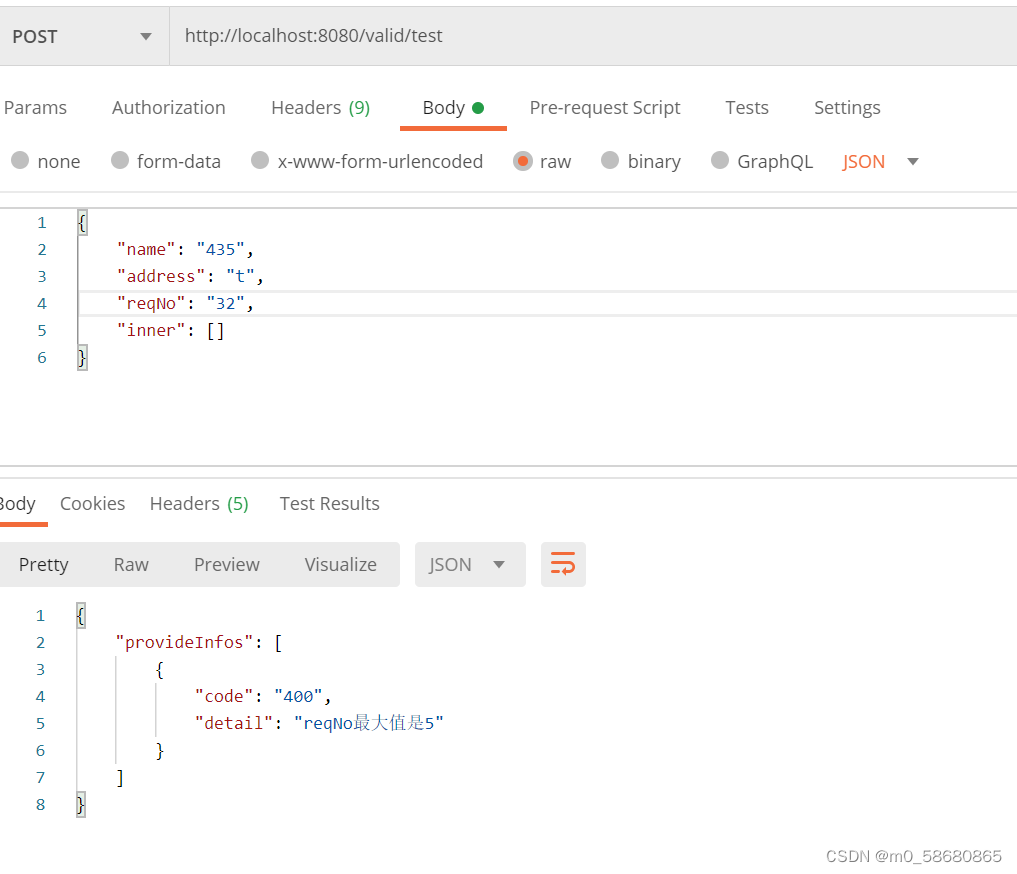
Task: Switch to the Authorization tab
Action: [169, 108]
